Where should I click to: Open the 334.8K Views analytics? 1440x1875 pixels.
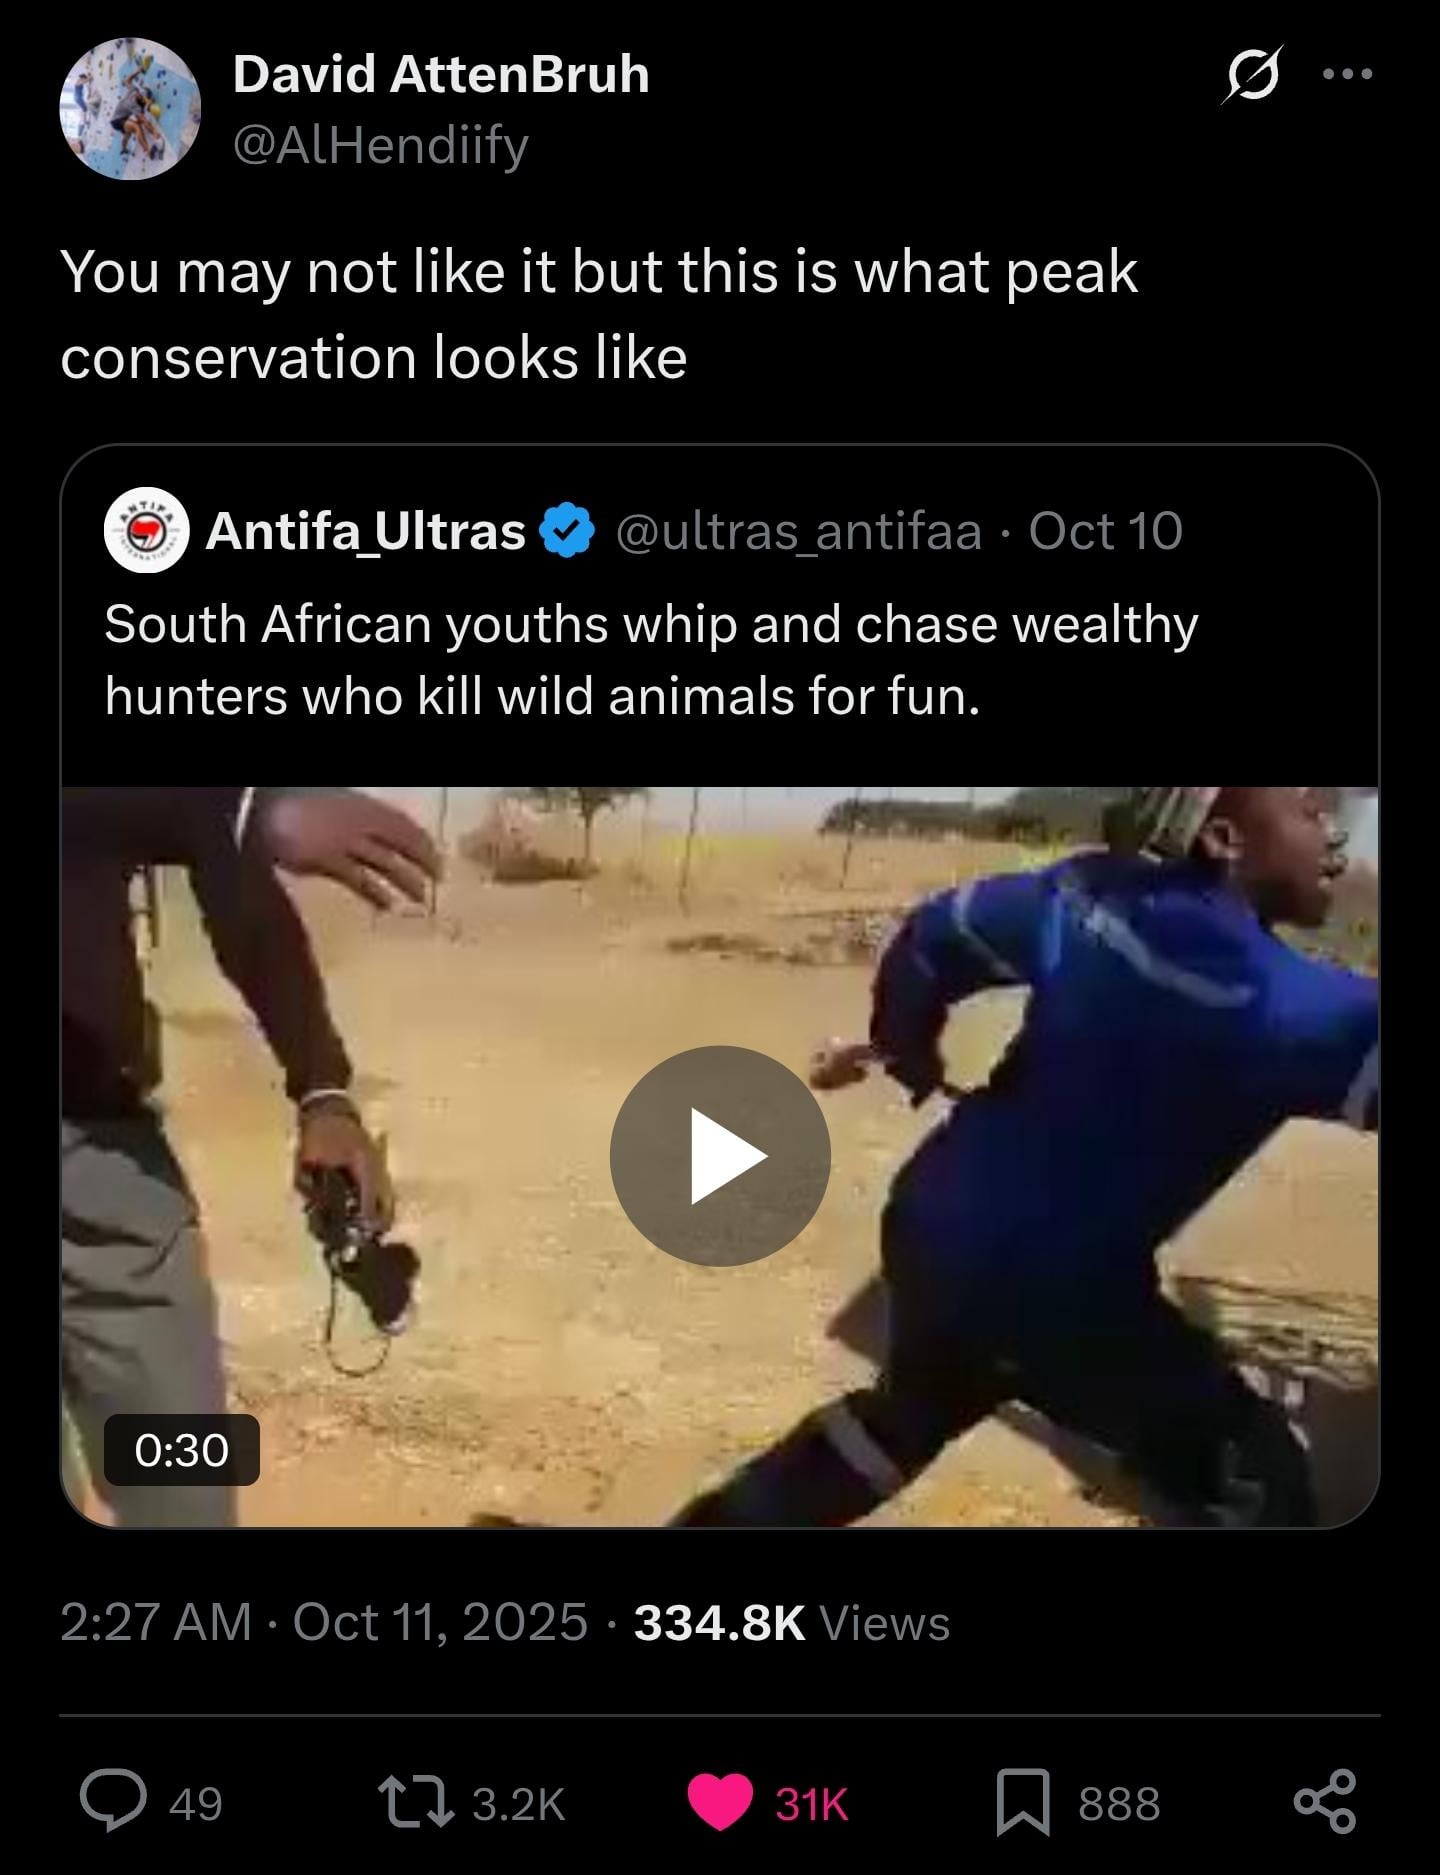[x=791, y=1622]
